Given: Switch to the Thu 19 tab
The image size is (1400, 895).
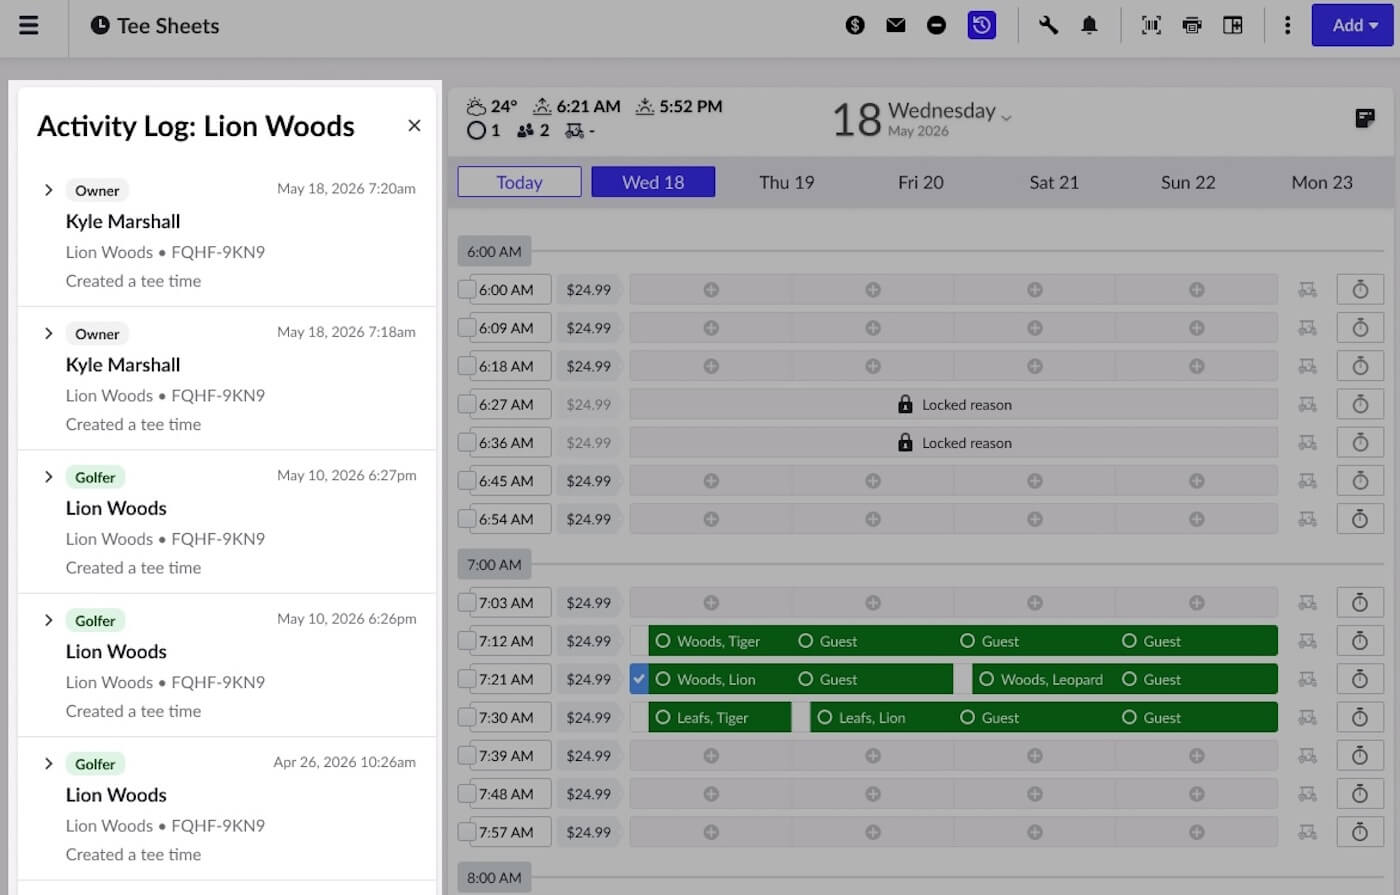Looking at the screenshot, I should [x=787, y=182].
